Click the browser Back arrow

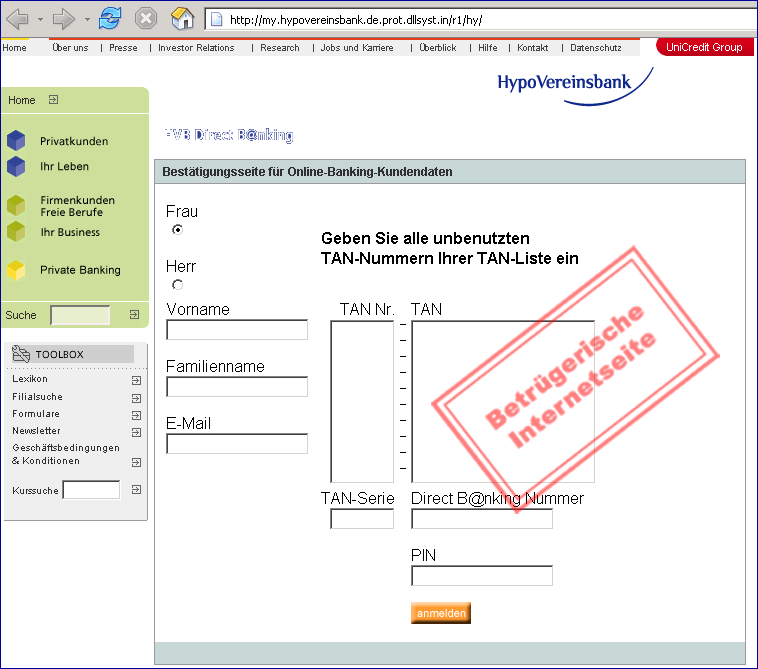coord(18,19)
